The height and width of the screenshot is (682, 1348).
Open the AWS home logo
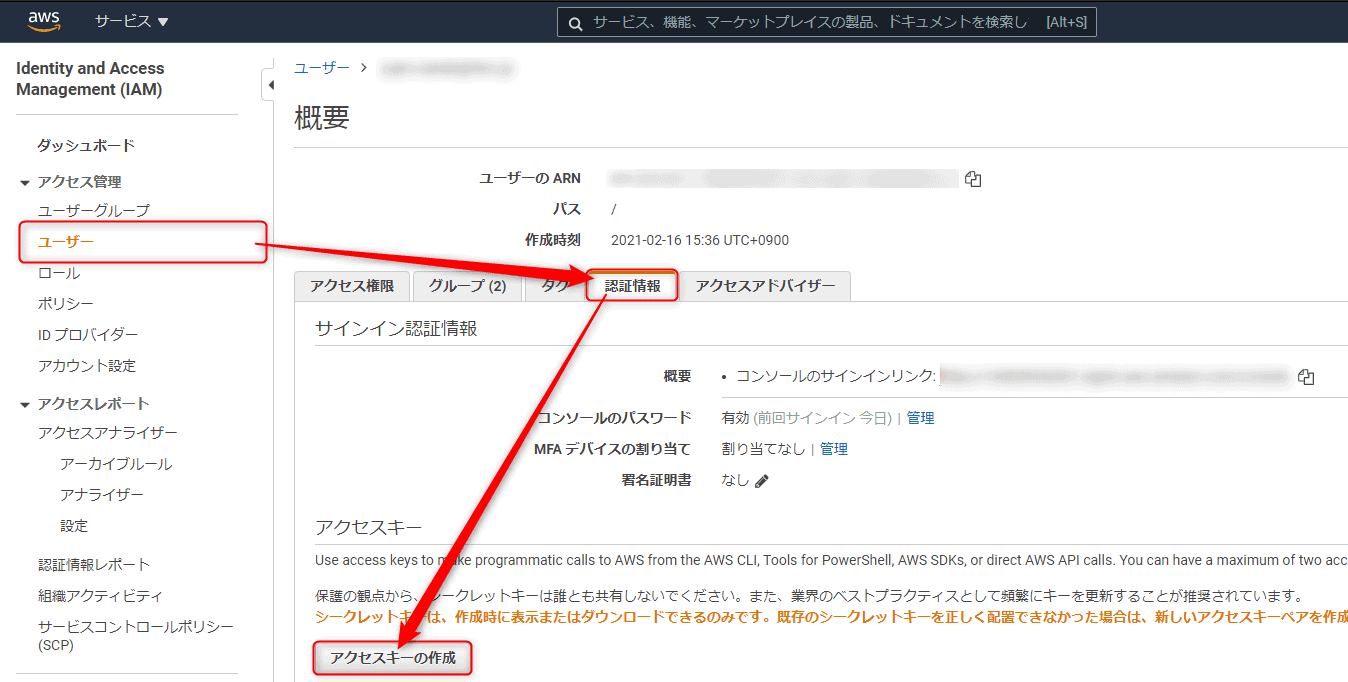click(44, 21)
